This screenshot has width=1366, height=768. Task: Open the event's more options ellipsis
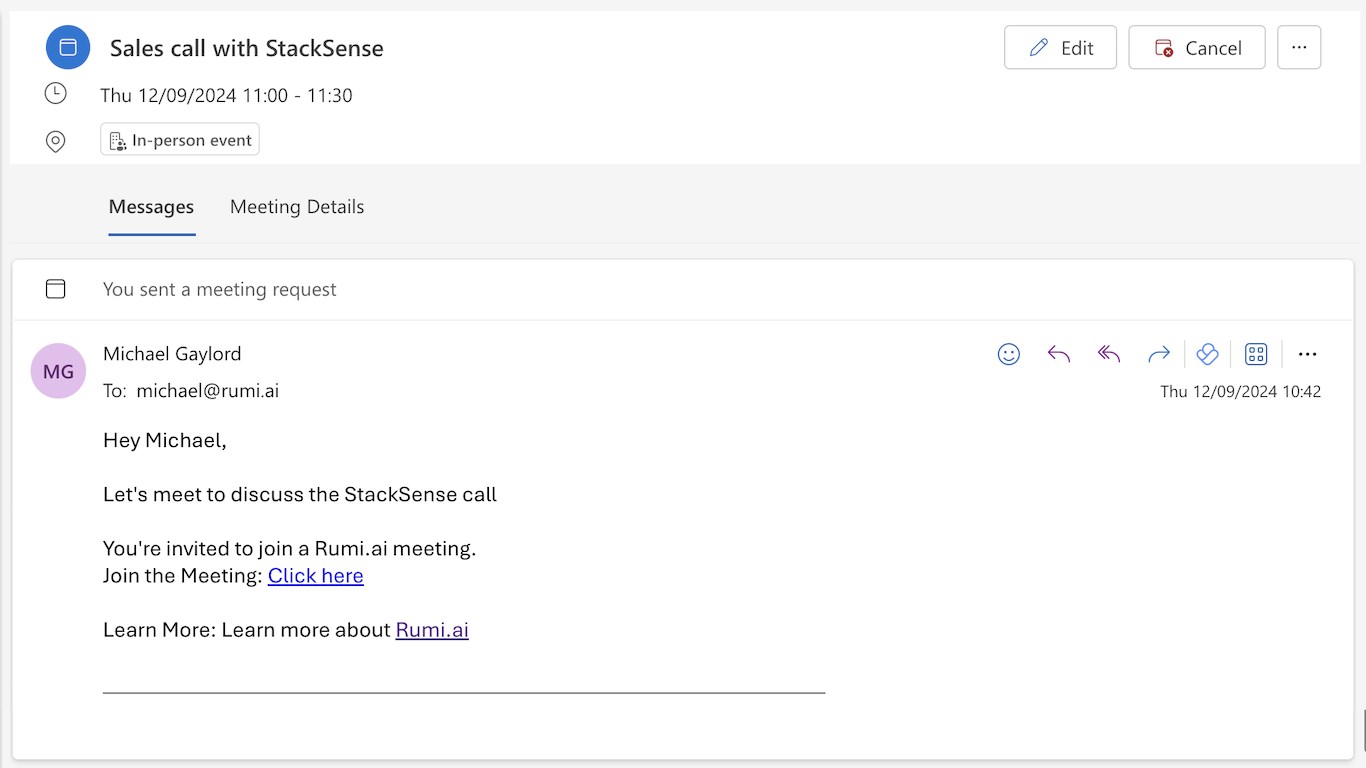coord(1299,47)
